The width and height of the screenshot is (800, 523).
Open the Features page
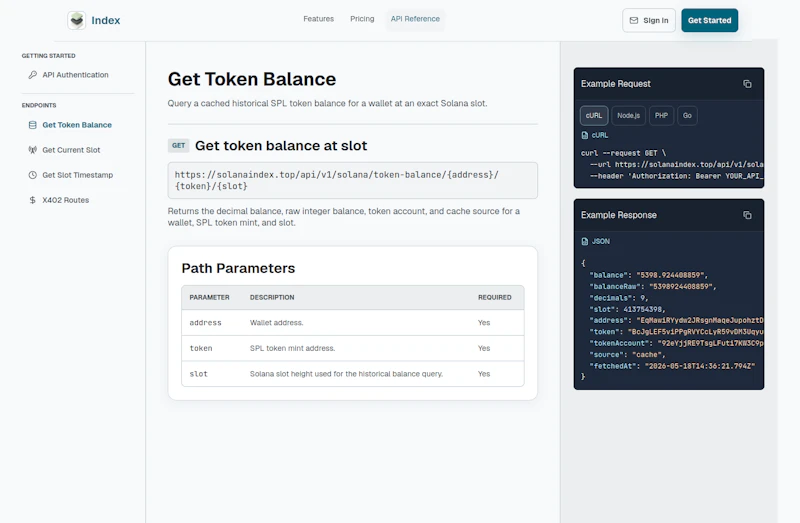318,19
